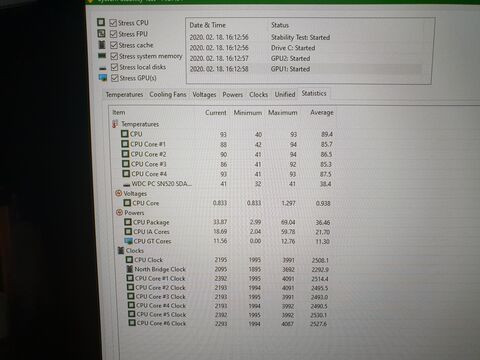The image size is (480, 360).
Task: Click the Voltages group icon
Action: pyautogui.click(x=118, y=193)
